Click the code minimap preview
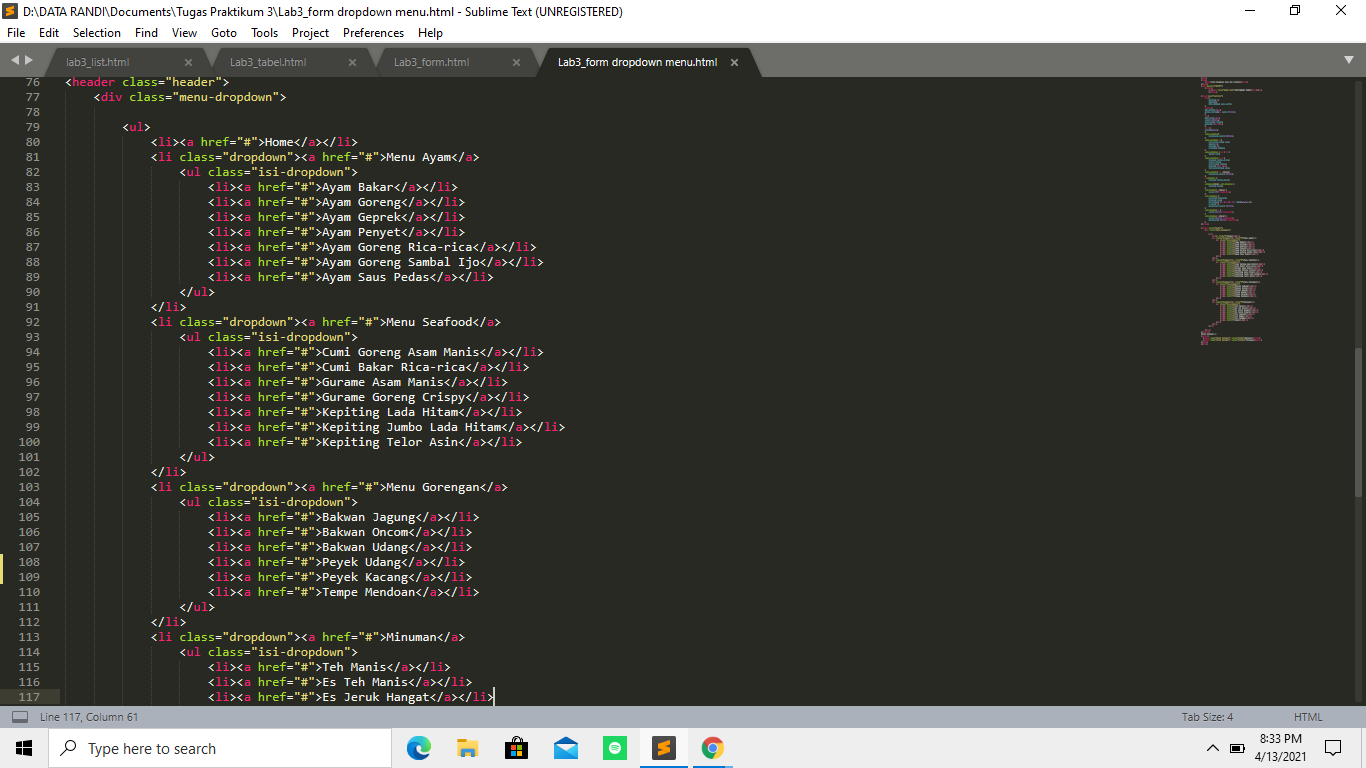The image size is (1366, 768). click(1233, 210)
